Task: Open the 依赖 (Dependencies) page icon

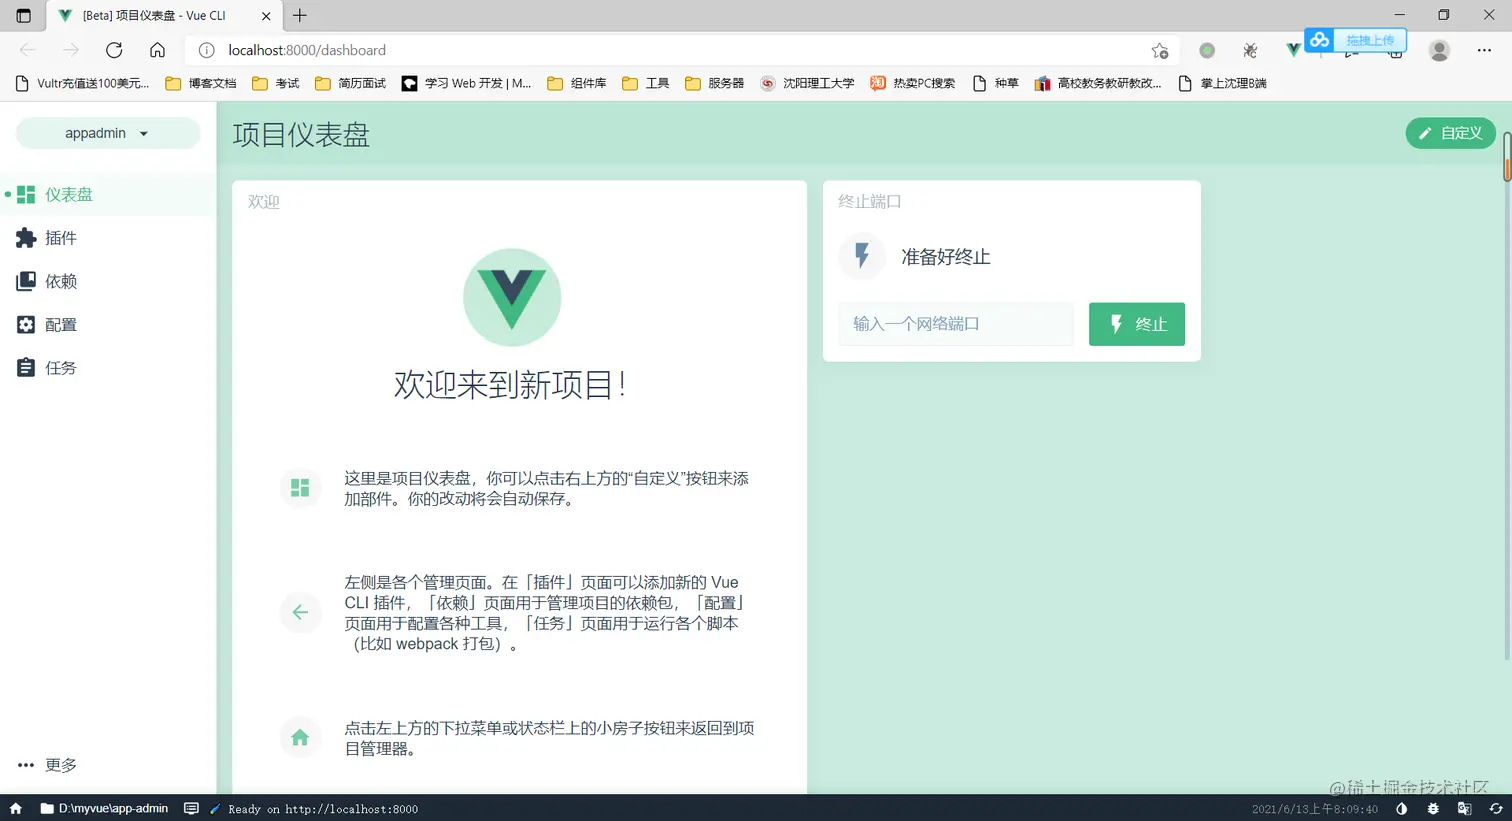Action: pyautogui.click(x=25, y=280)
